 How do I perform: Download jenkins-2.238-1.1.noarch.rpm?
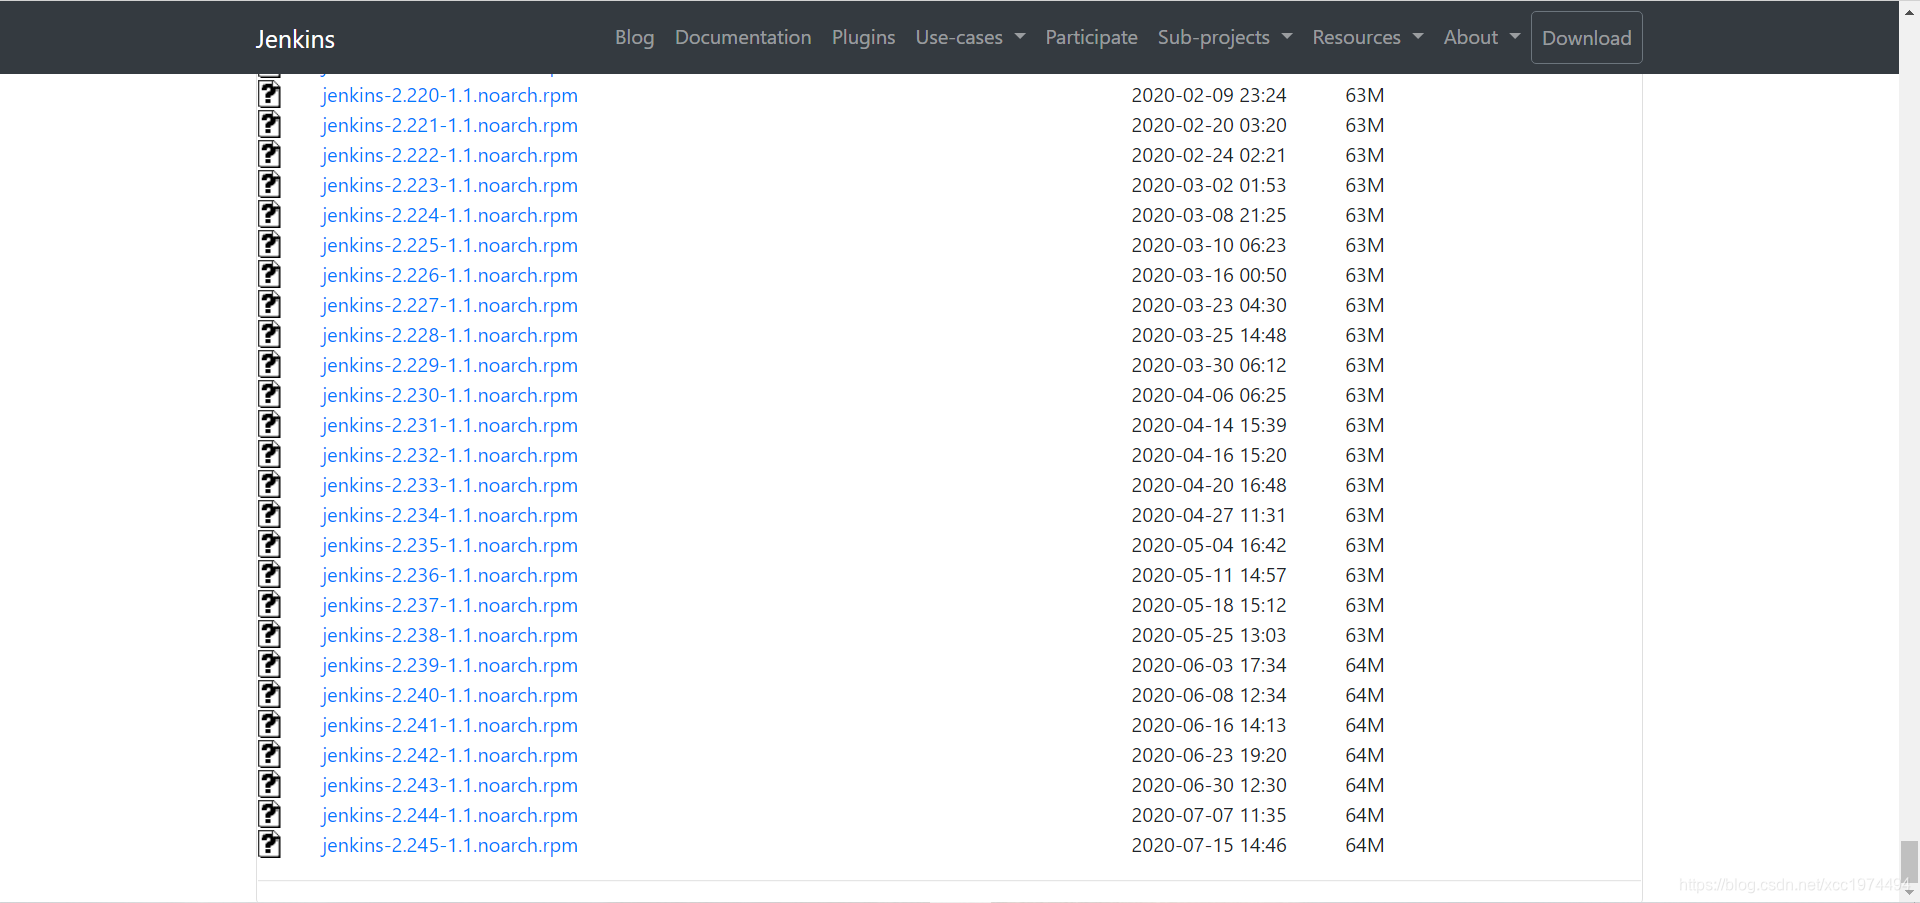coord(450,635)
